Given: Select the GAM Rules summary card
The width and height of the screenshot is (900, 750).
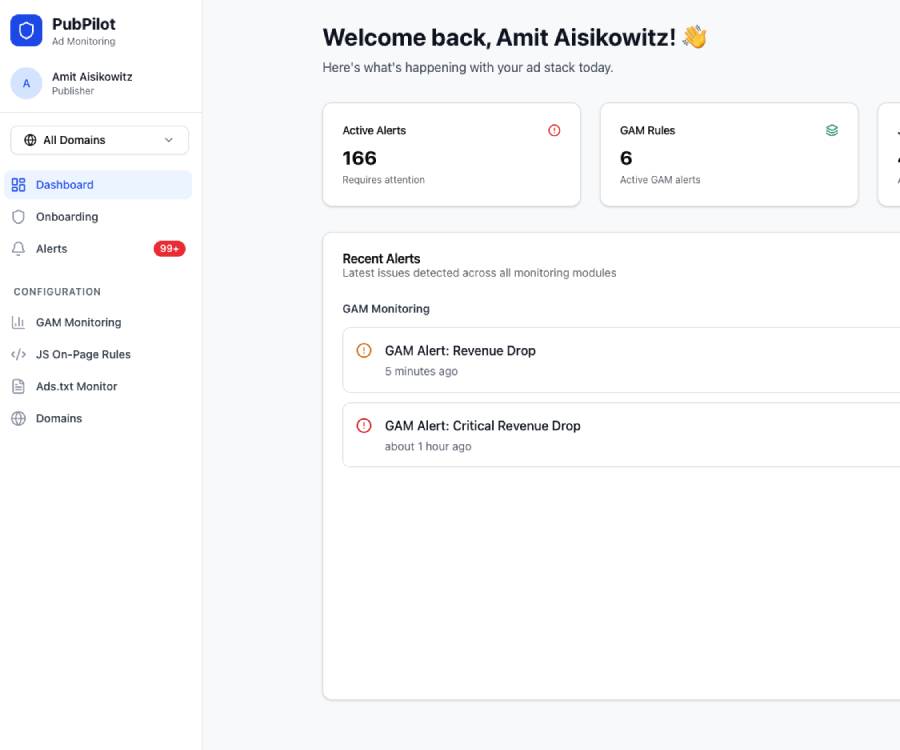Looking at the screenshot, I should coord(728,155).
